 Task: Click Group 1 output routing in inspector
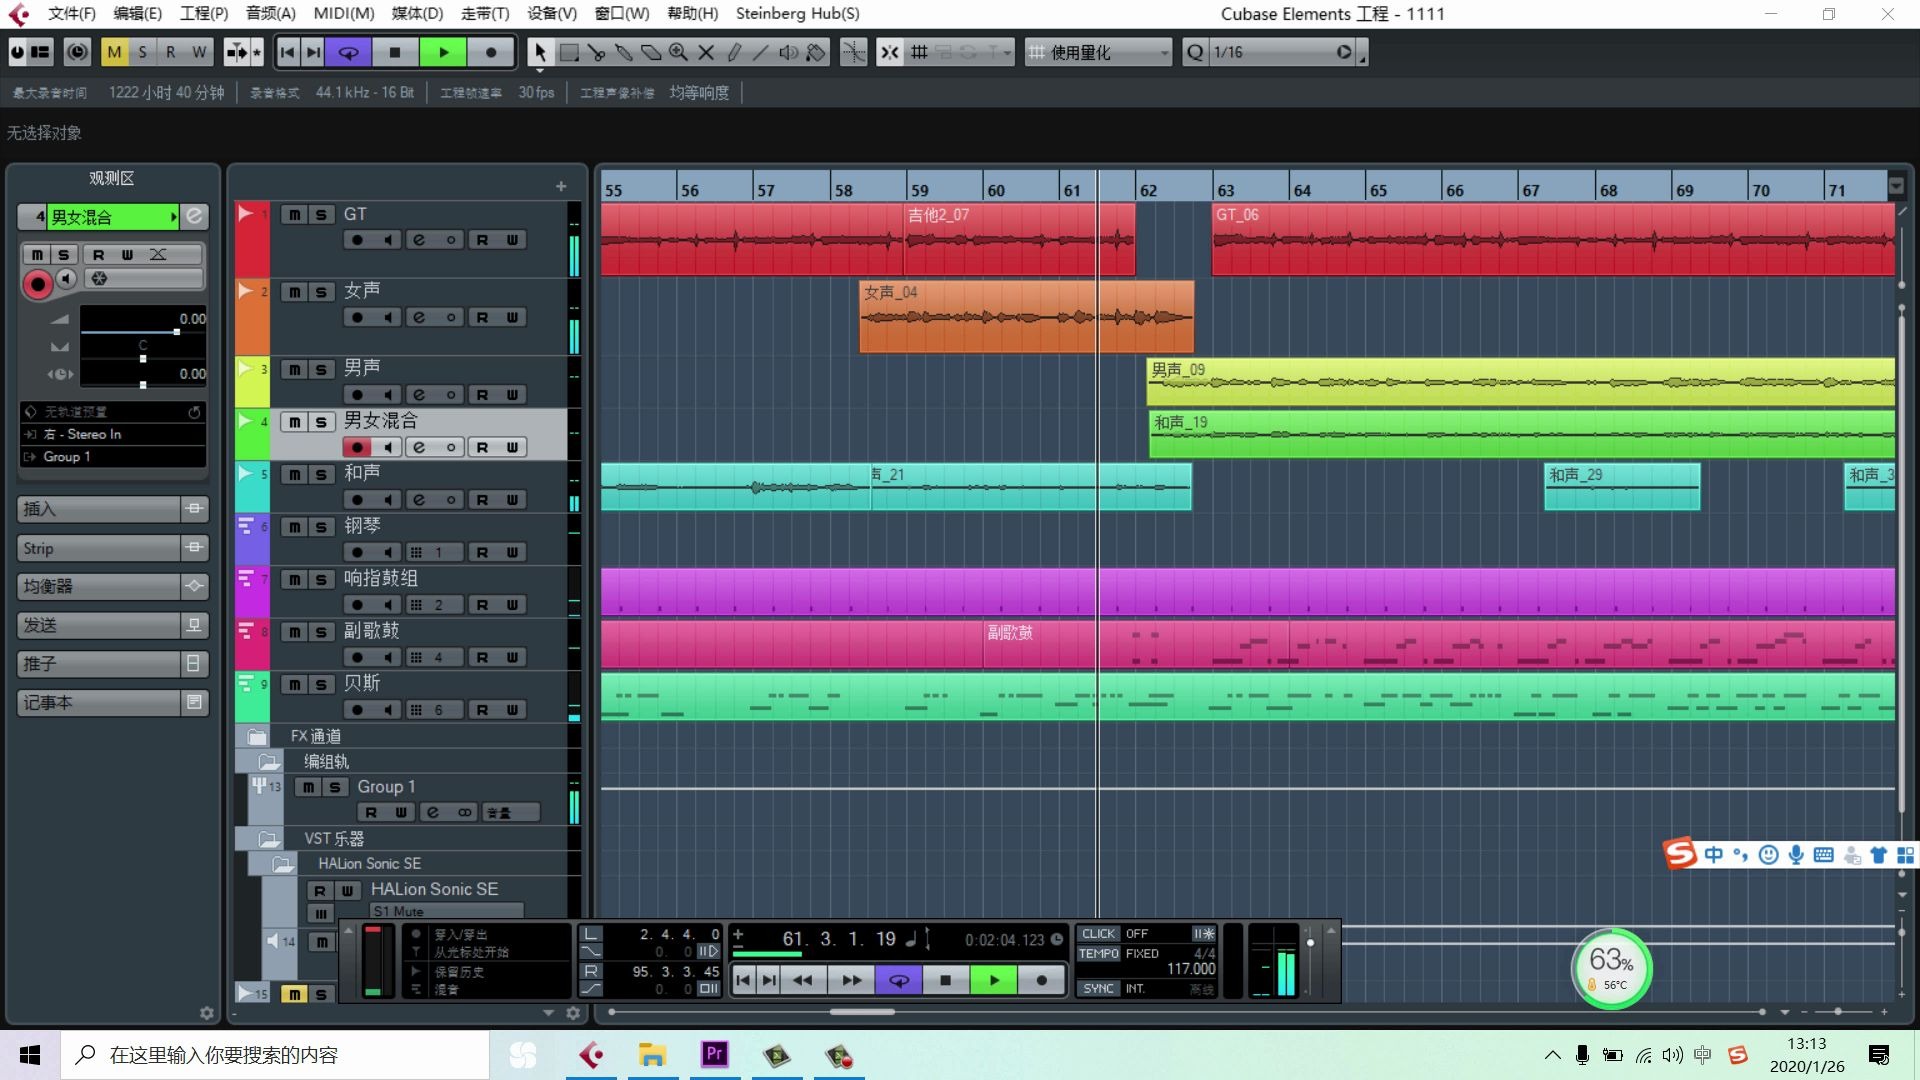(112, 457)
